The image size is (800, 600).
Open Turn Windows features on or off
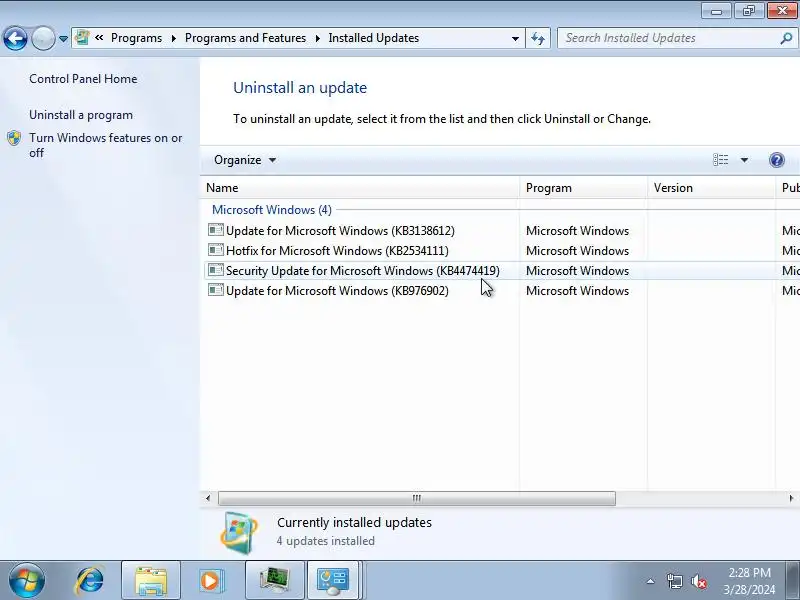pos(106,145)
